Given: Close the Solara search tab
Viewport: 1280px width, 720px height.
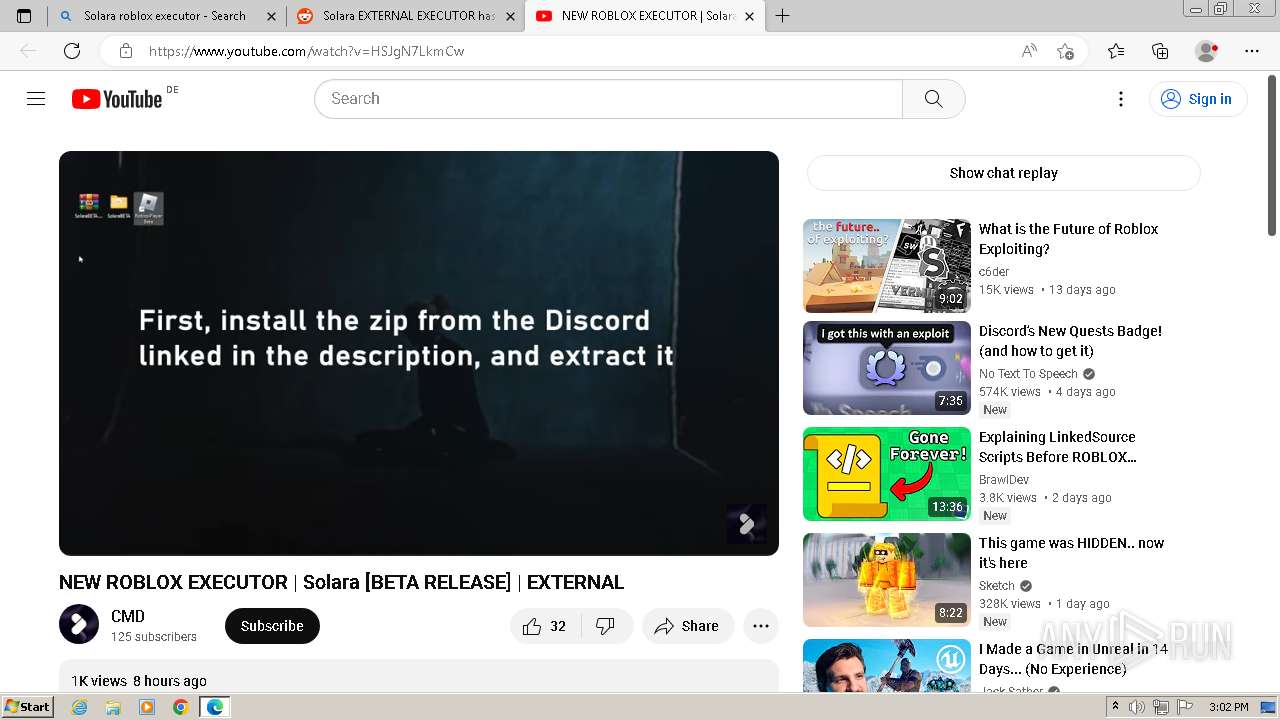Looking at the screenshot, I should click(271, 16).
